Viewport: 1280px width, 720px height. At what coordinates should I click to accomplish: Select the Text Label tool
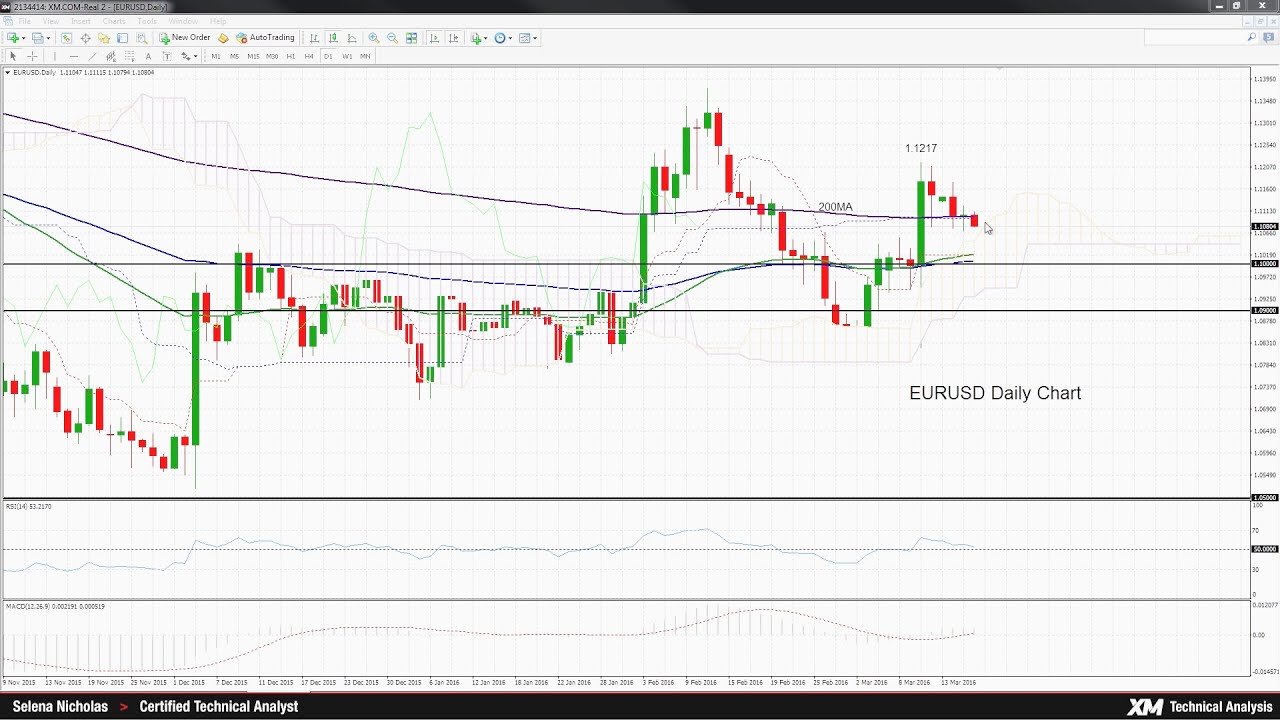tap(167, 56)
